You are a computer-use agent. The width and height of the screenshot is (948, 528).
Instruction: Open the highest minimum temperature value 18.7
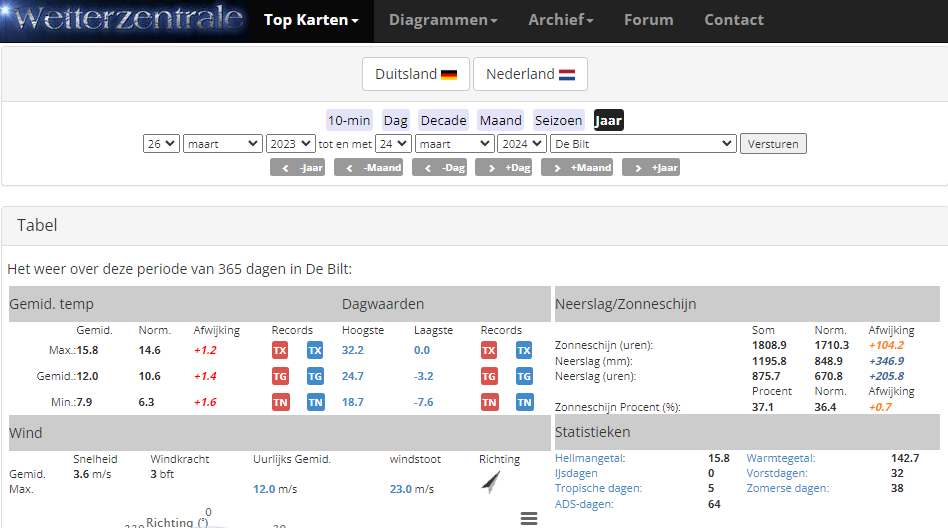(352, 402)
